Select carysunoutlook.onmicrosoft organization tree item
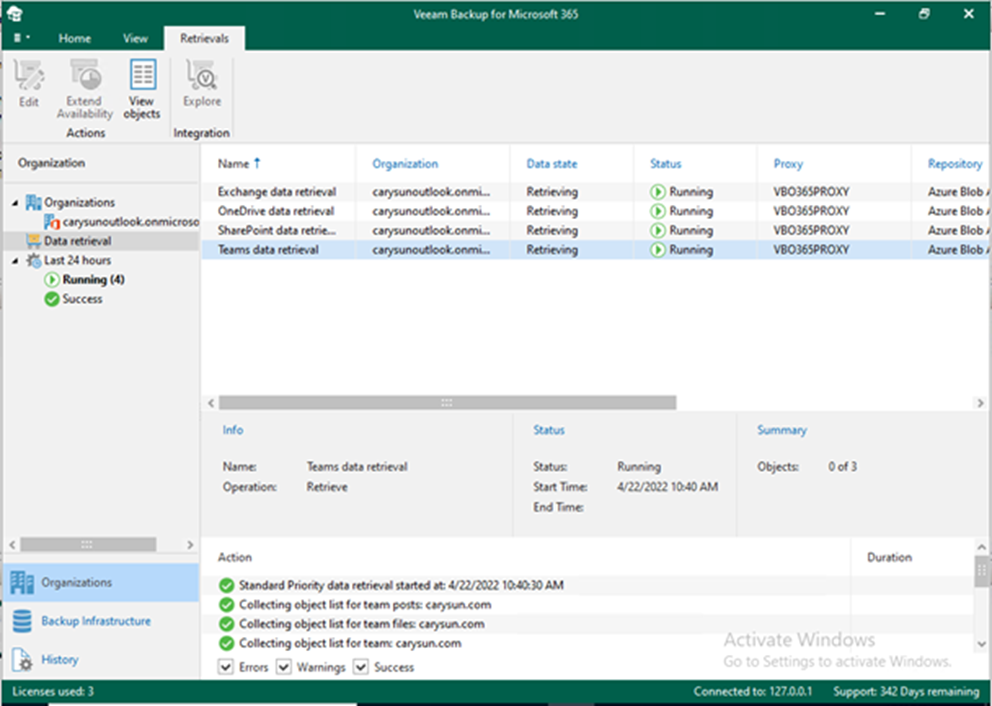Image resolution: width=992 pixels, height=706 pixels. coord(130,222)
